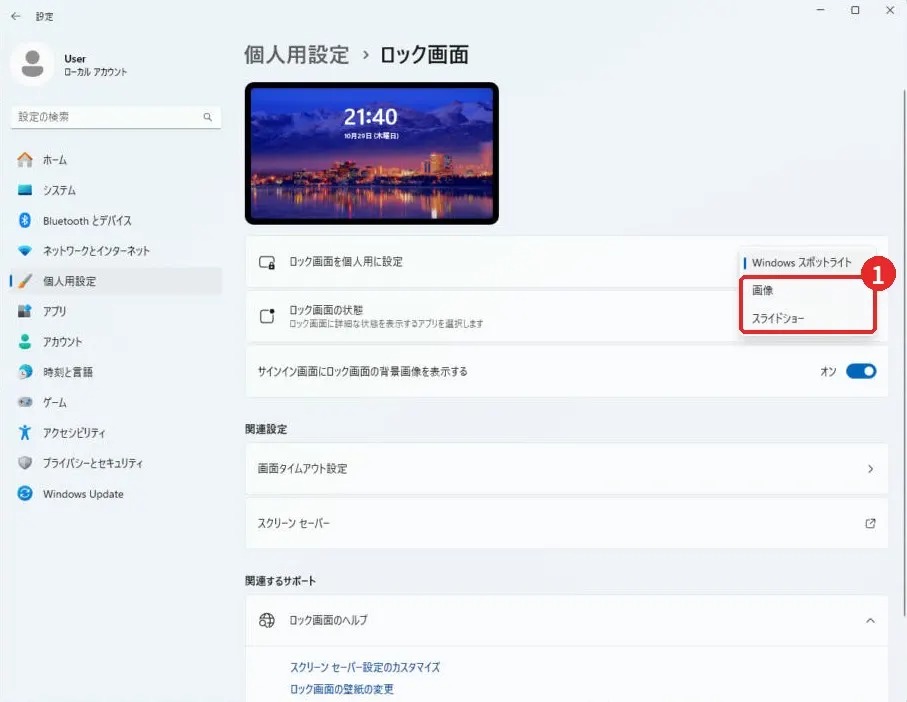Screen dimensions: 907x702
Task: Click the 個人用設定 brush icon
Action: click(x=25, y=281)
